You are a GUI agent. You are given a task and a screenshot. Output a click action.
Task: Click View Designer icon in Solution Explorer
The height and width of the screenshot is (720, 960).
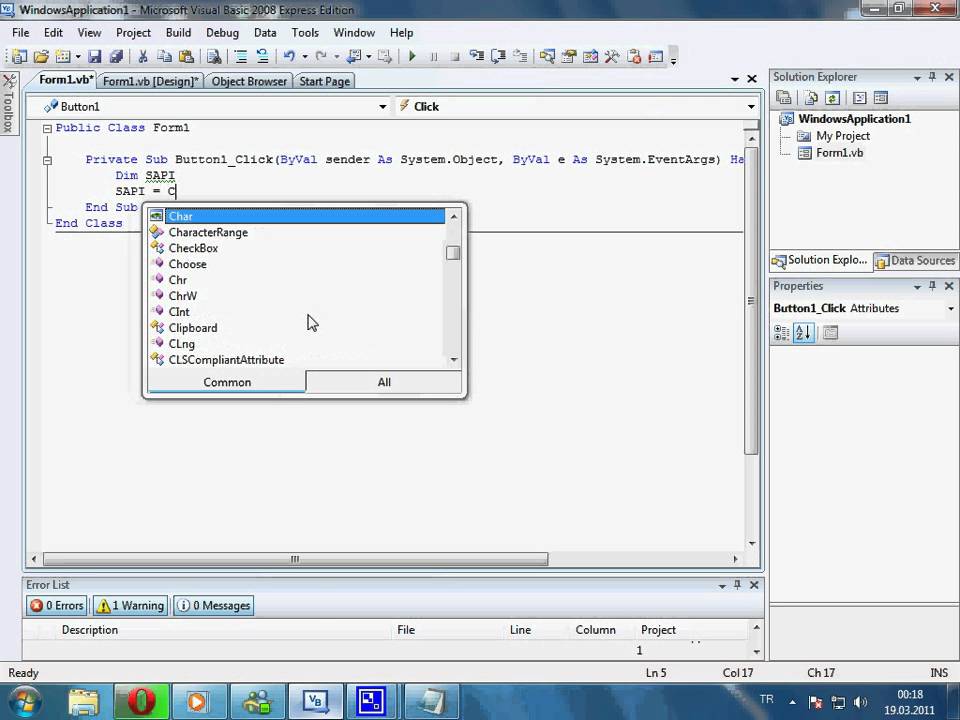pos(880,98)
